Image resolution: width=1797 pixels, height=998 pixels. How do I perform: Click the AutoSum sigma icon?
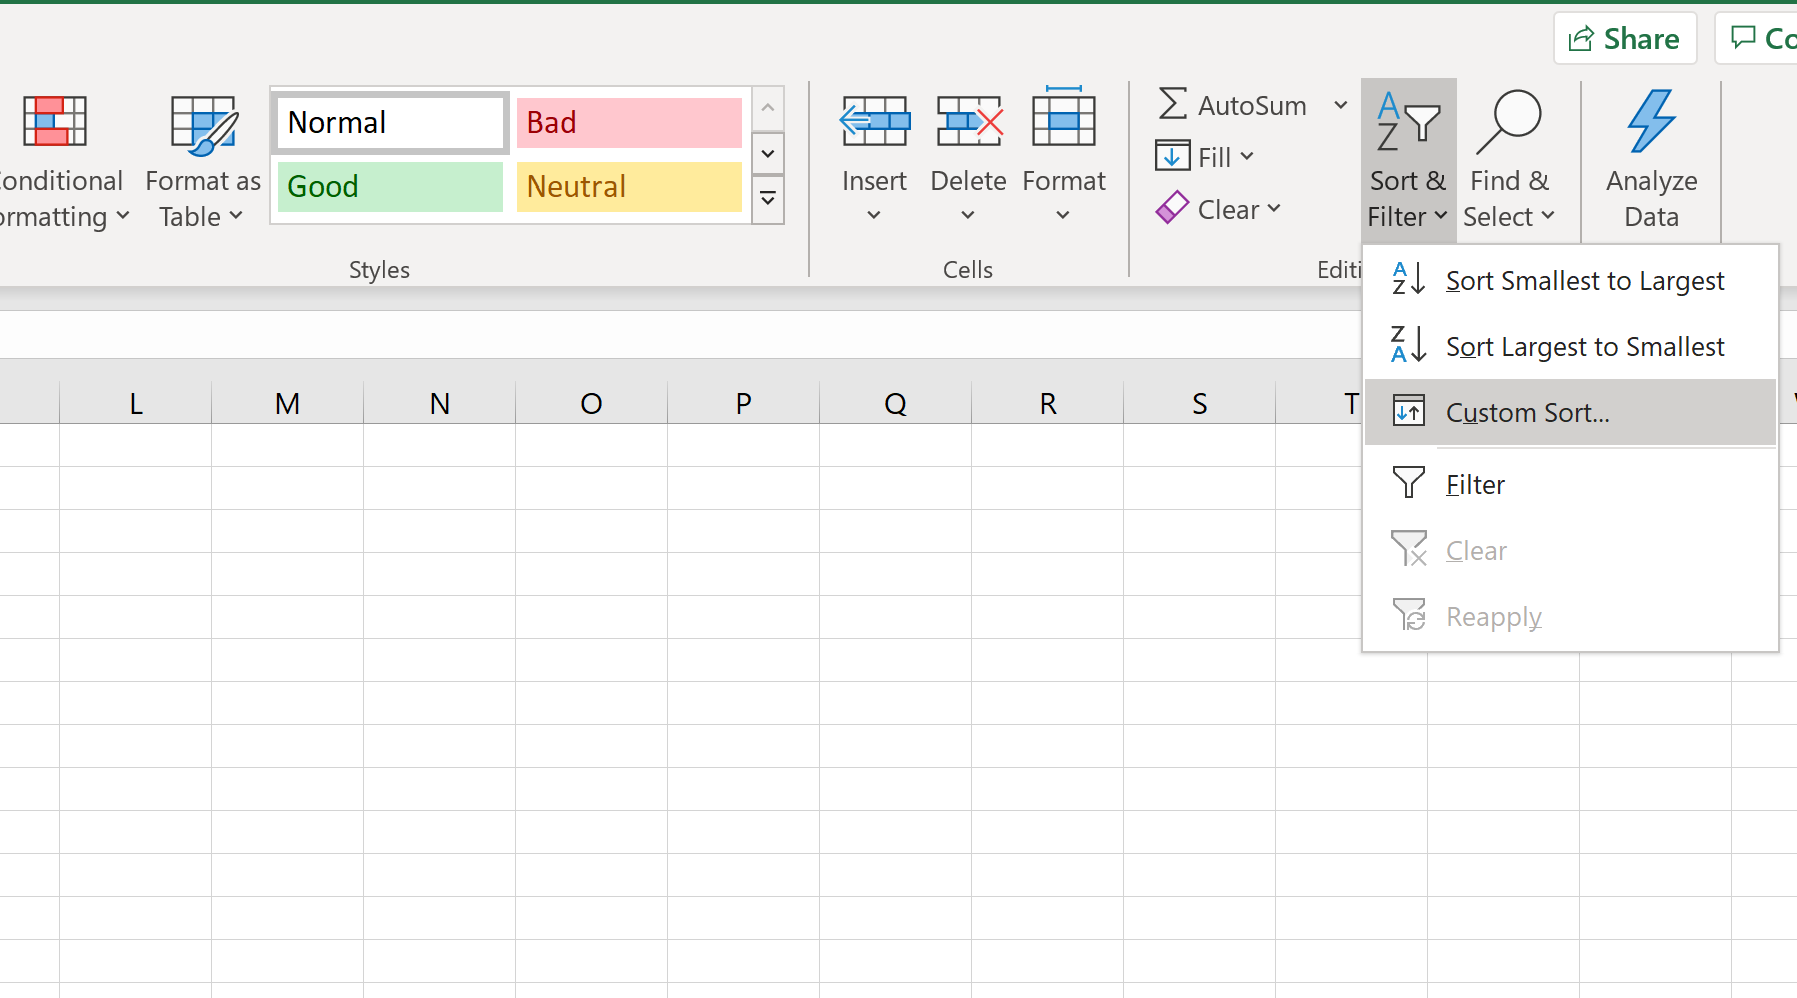[x=1173, y=105]
